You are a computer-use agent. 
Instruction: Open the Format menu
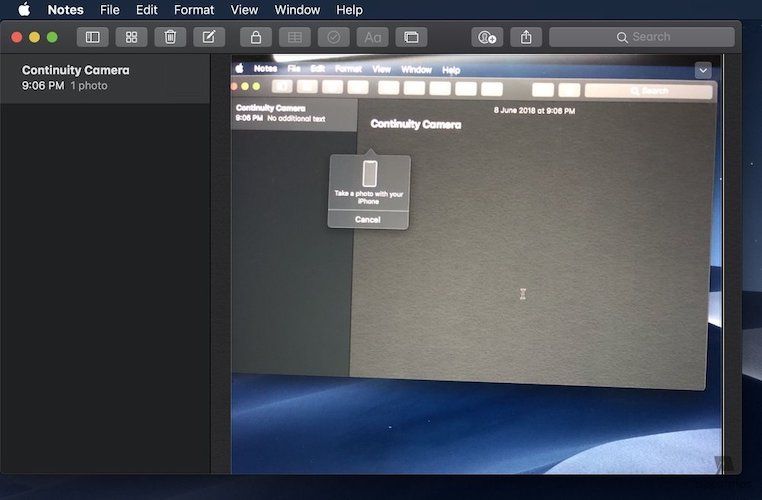coord(194,10)
